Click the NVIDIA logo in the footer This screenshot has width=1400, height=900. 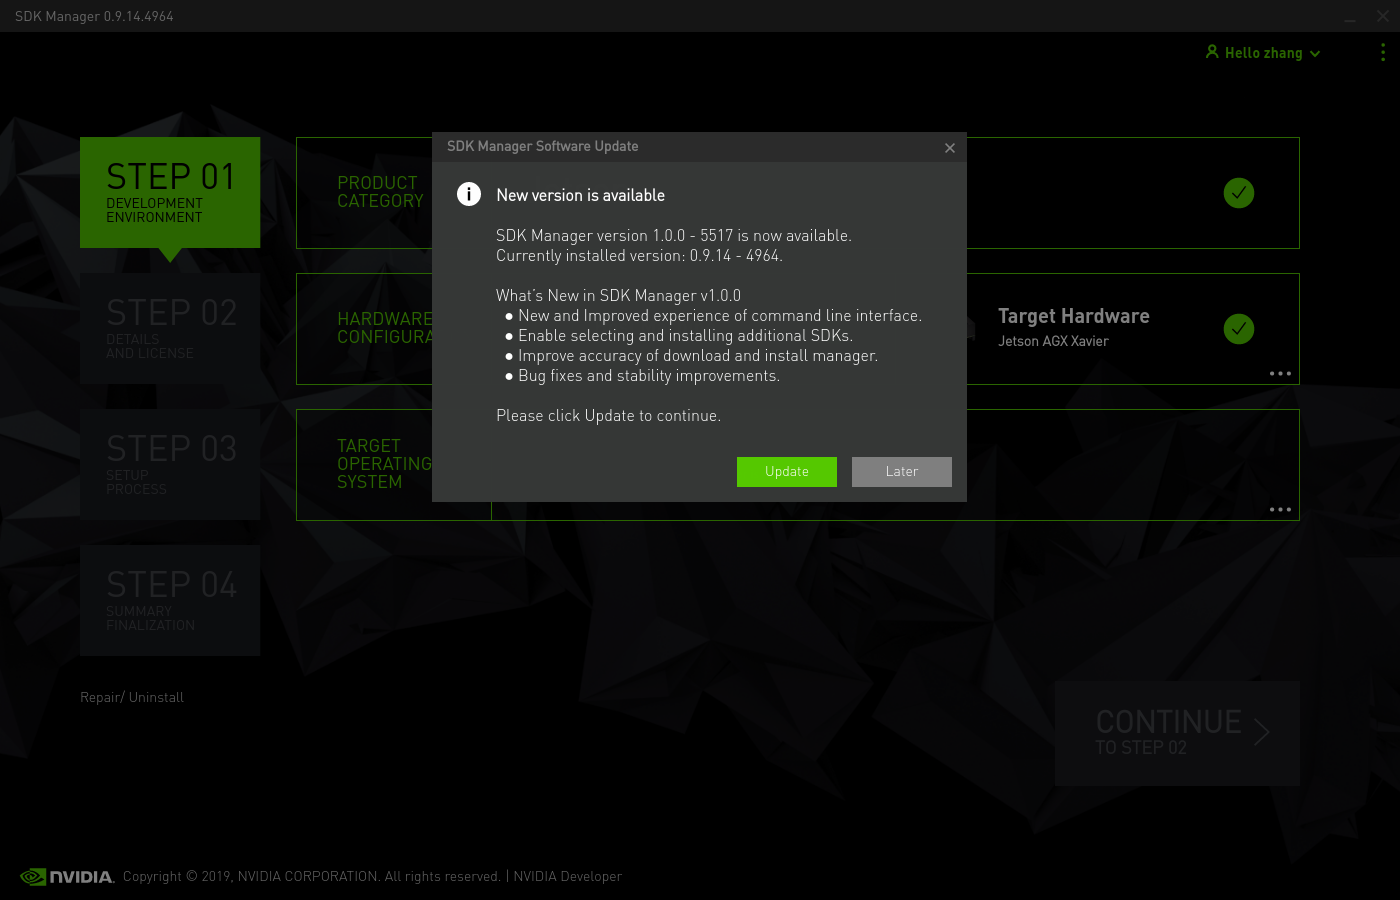[67, 877]
